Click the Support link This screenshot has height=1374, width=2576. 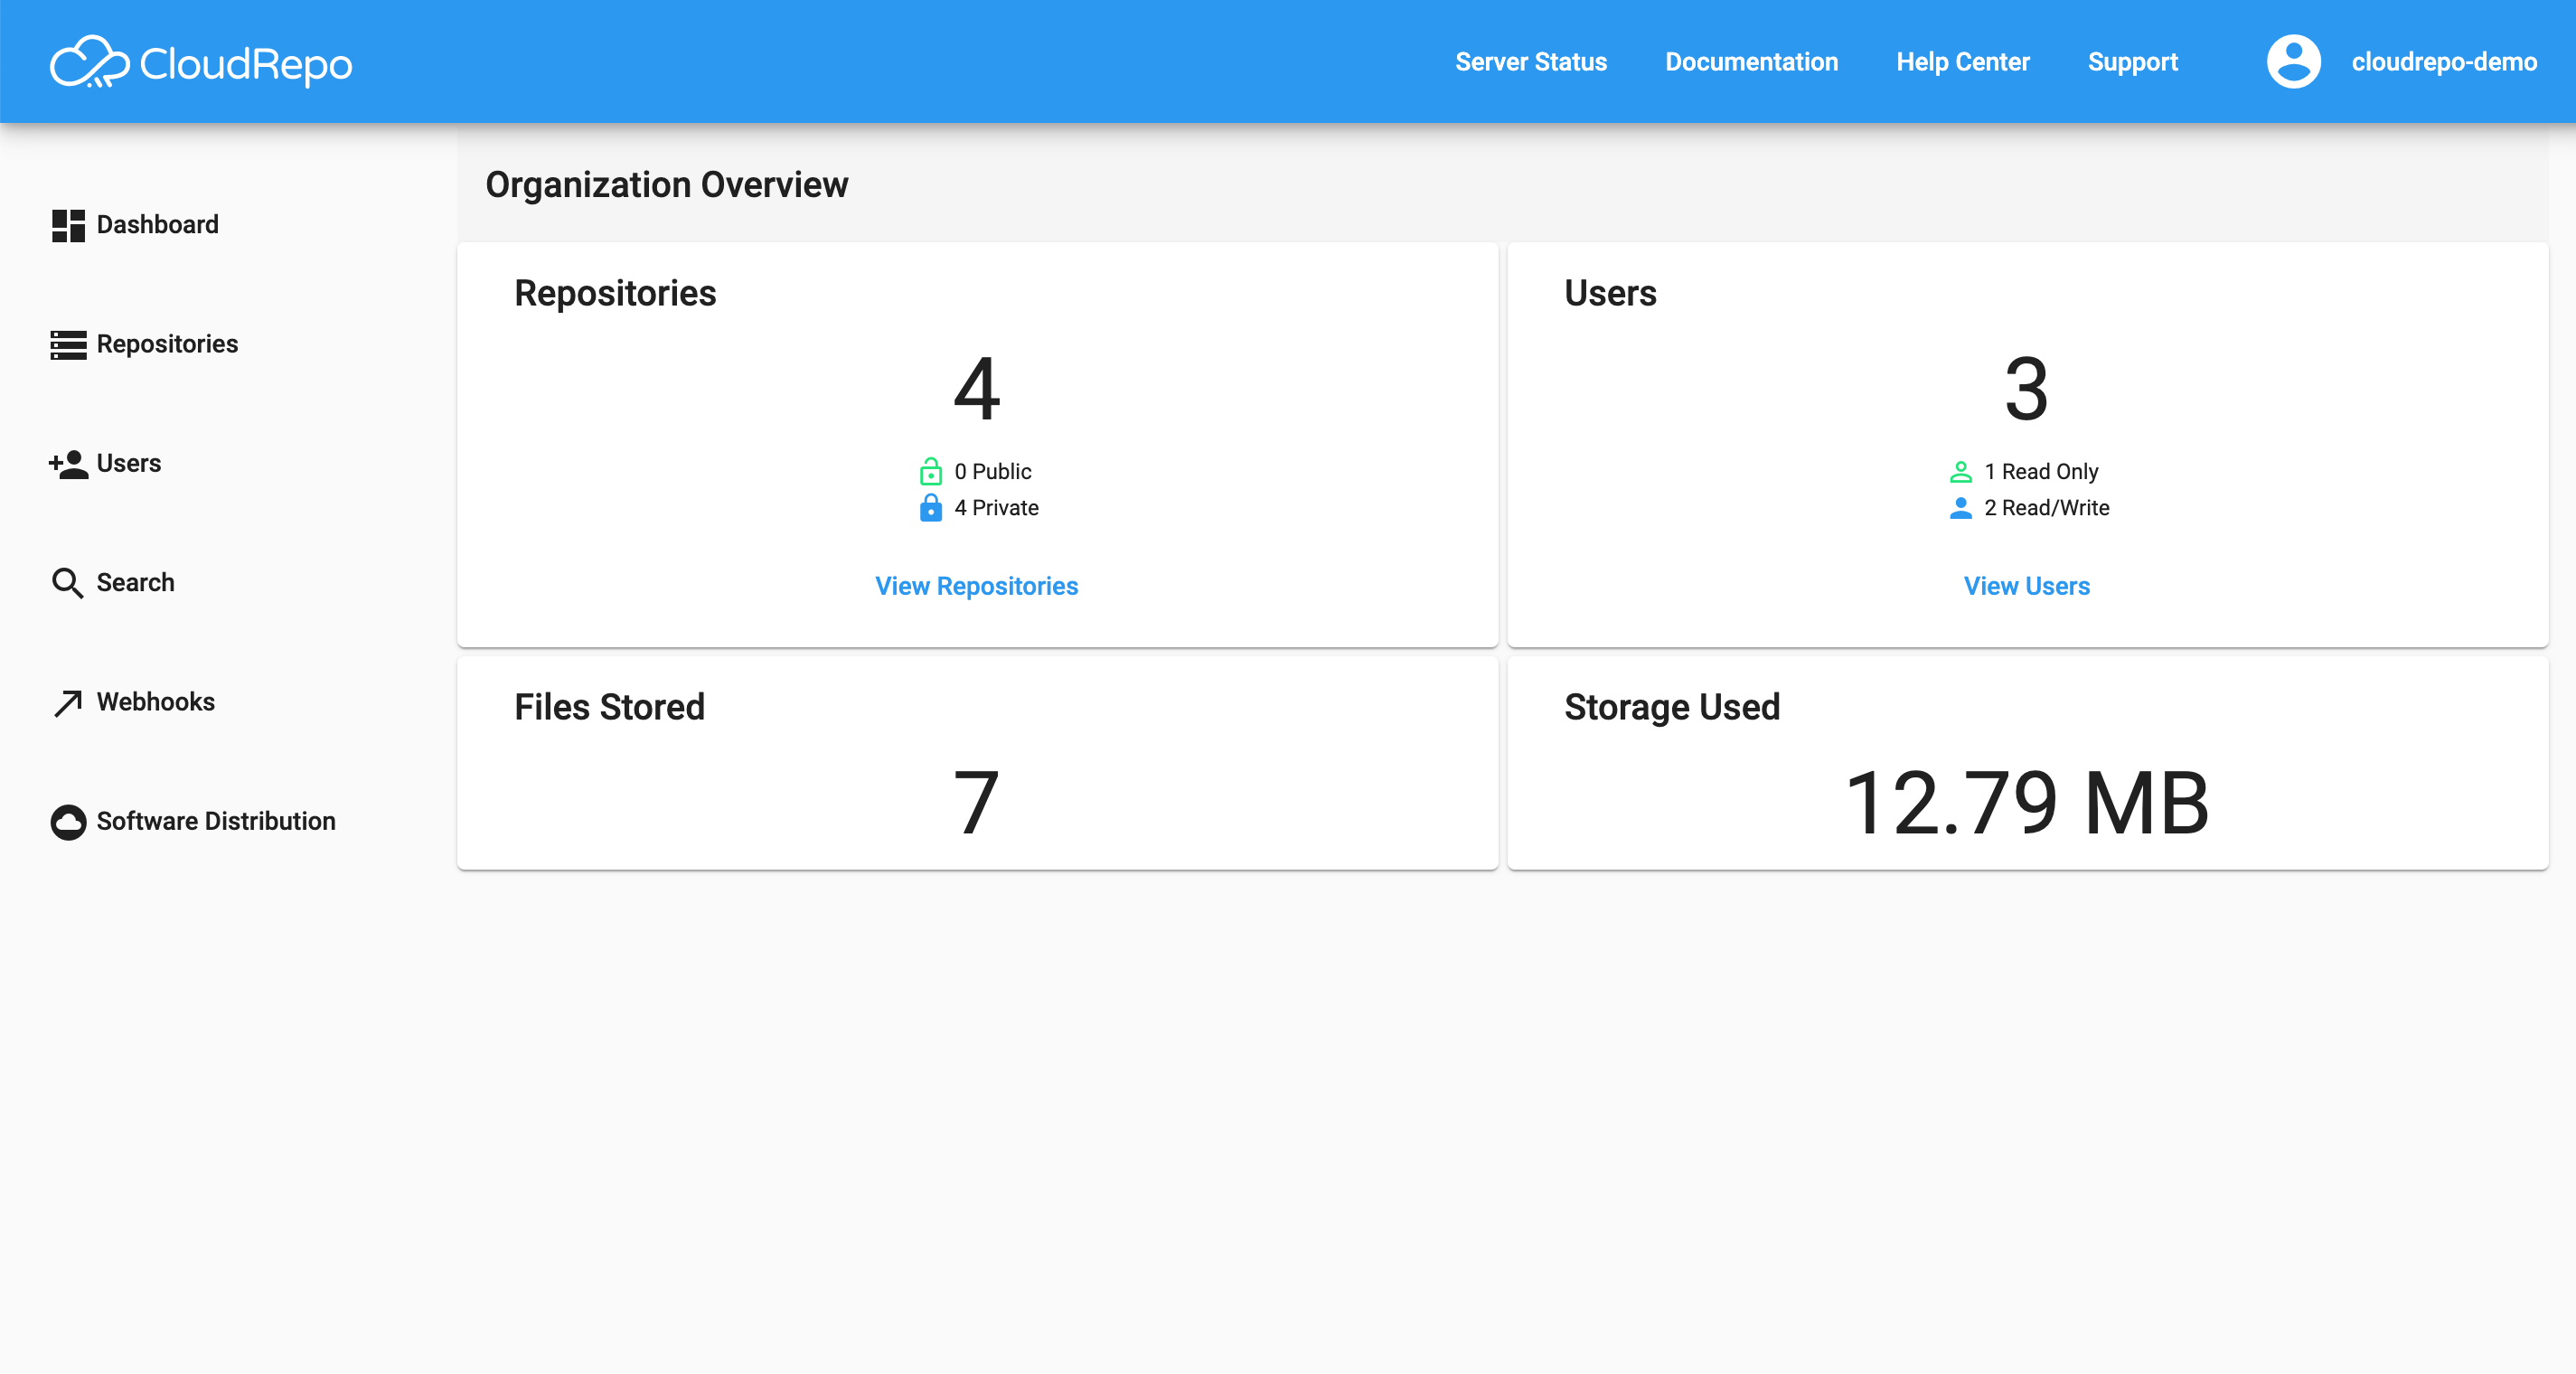pos(2132,62)
